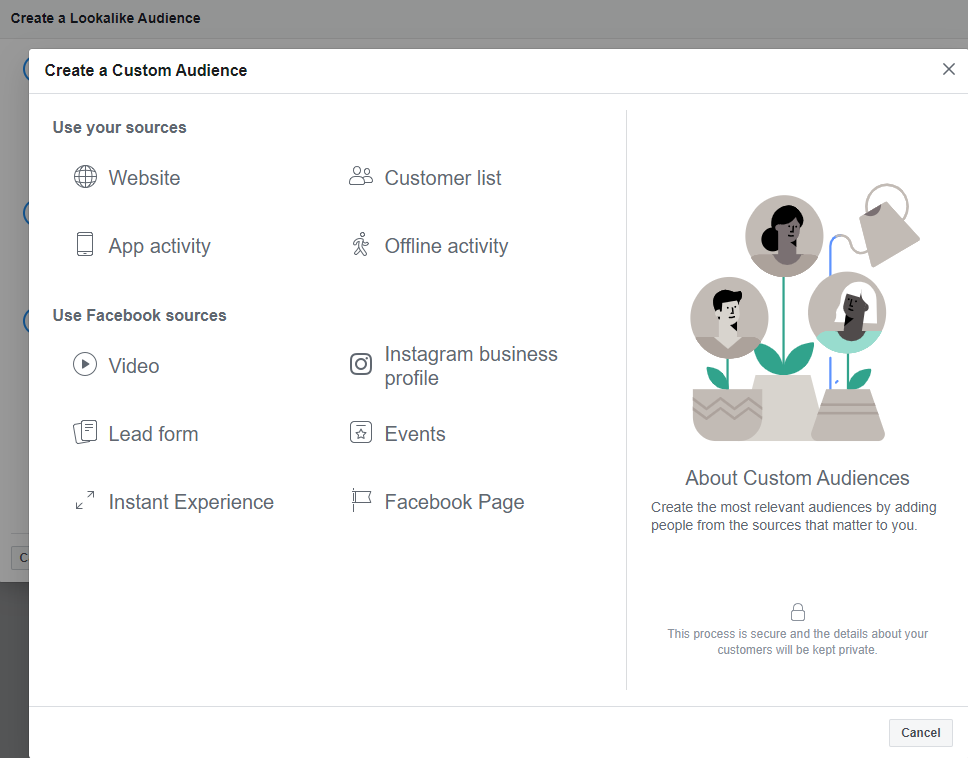Image resolution: width=968 pixels, height=758 pixels.
Task: Select the Lead form option
Action: point(153,434)
